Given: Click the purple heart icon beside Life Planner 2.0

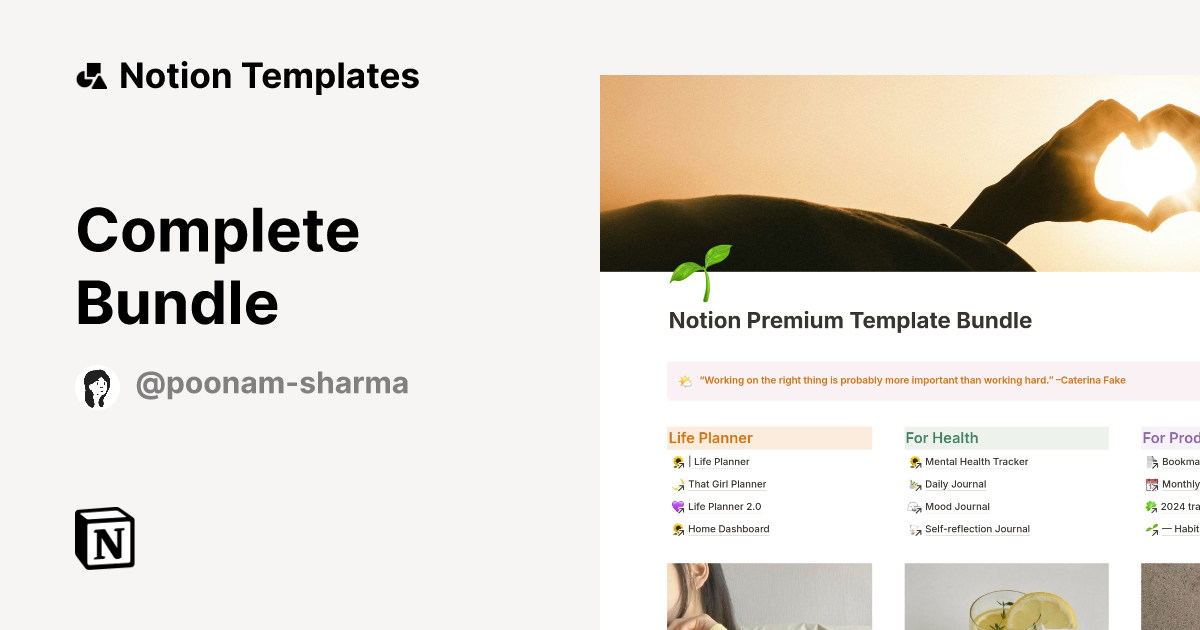Looking at the screenshot, I should point(677,506).
